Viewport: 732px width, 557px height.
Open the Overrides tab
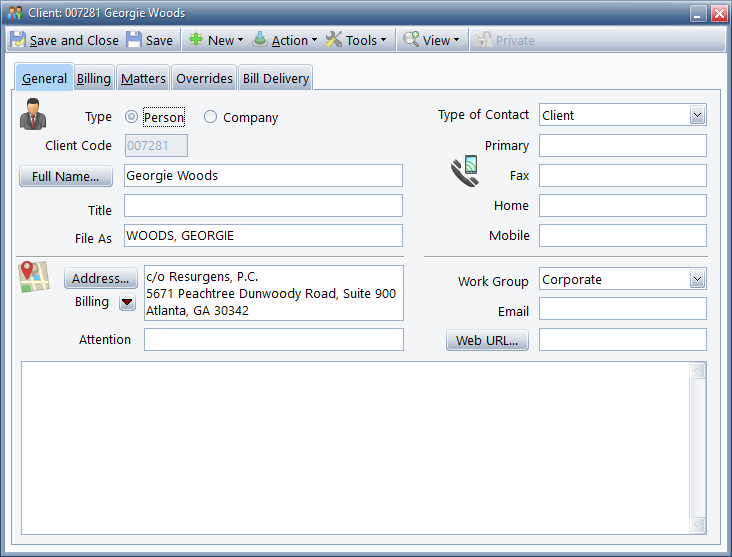click(x=204, y=79)
